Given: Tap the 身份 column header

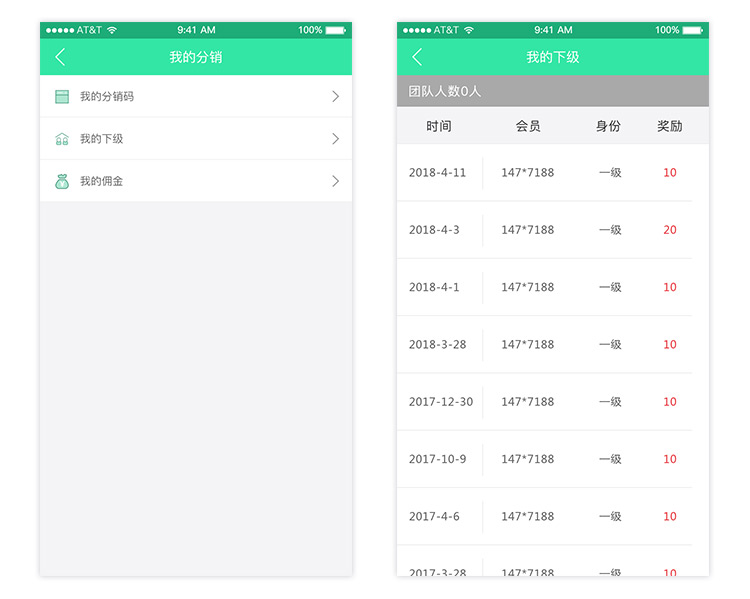Looking at the screenshot, I should 608,126.
